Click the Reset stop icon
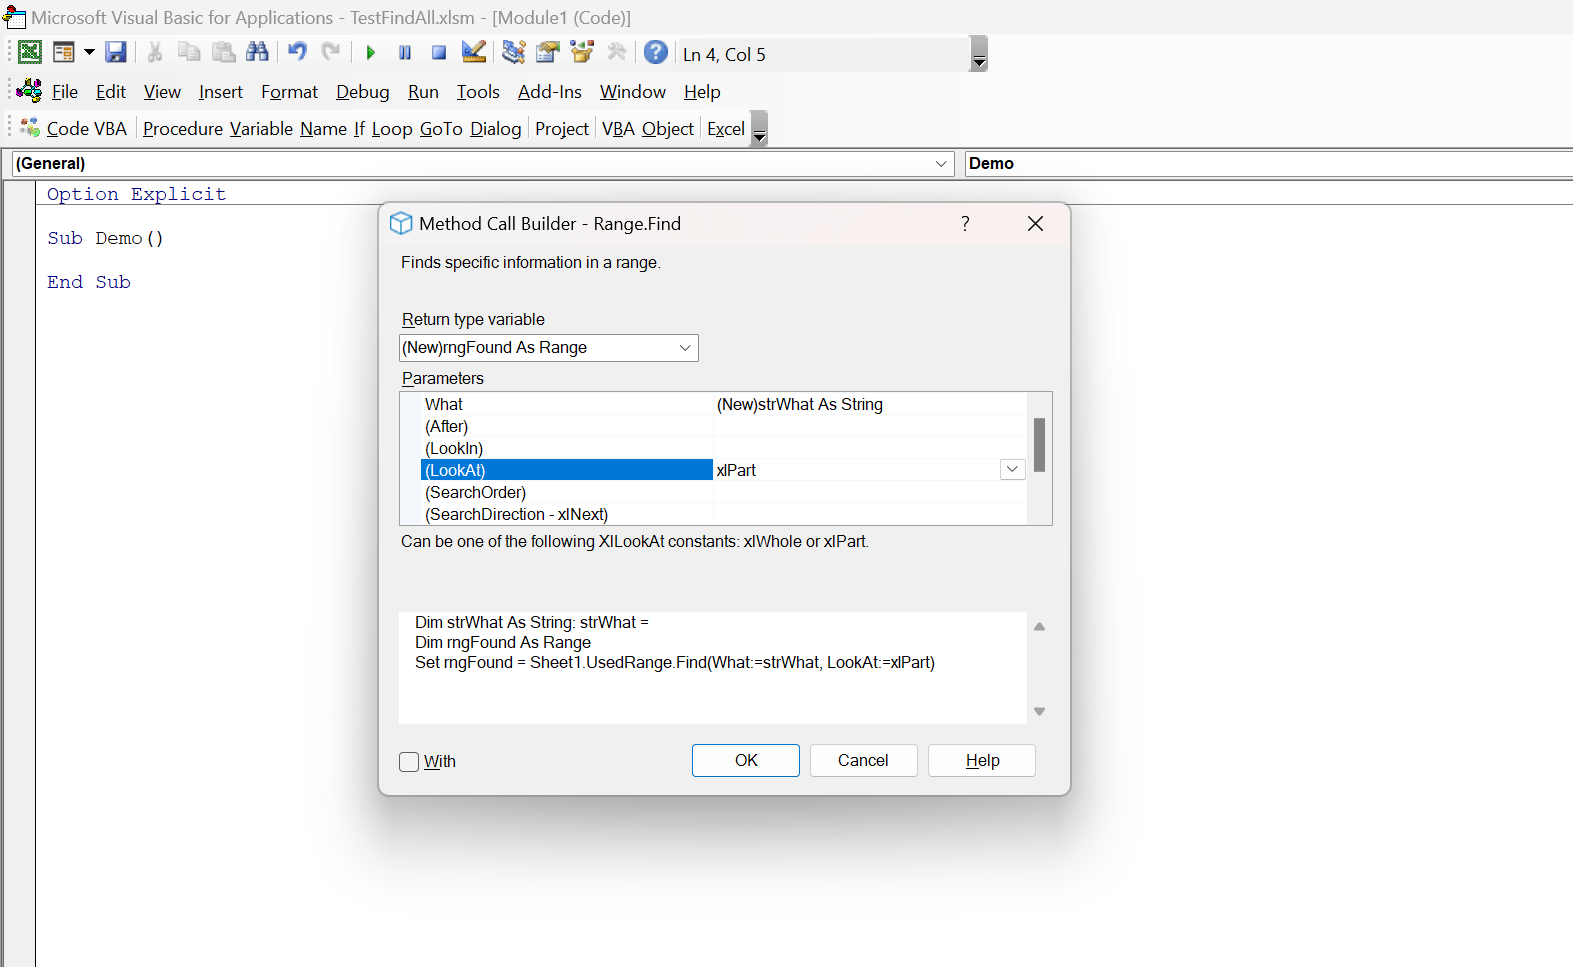Screen dimensions: 1573x967 coord(439,53)
